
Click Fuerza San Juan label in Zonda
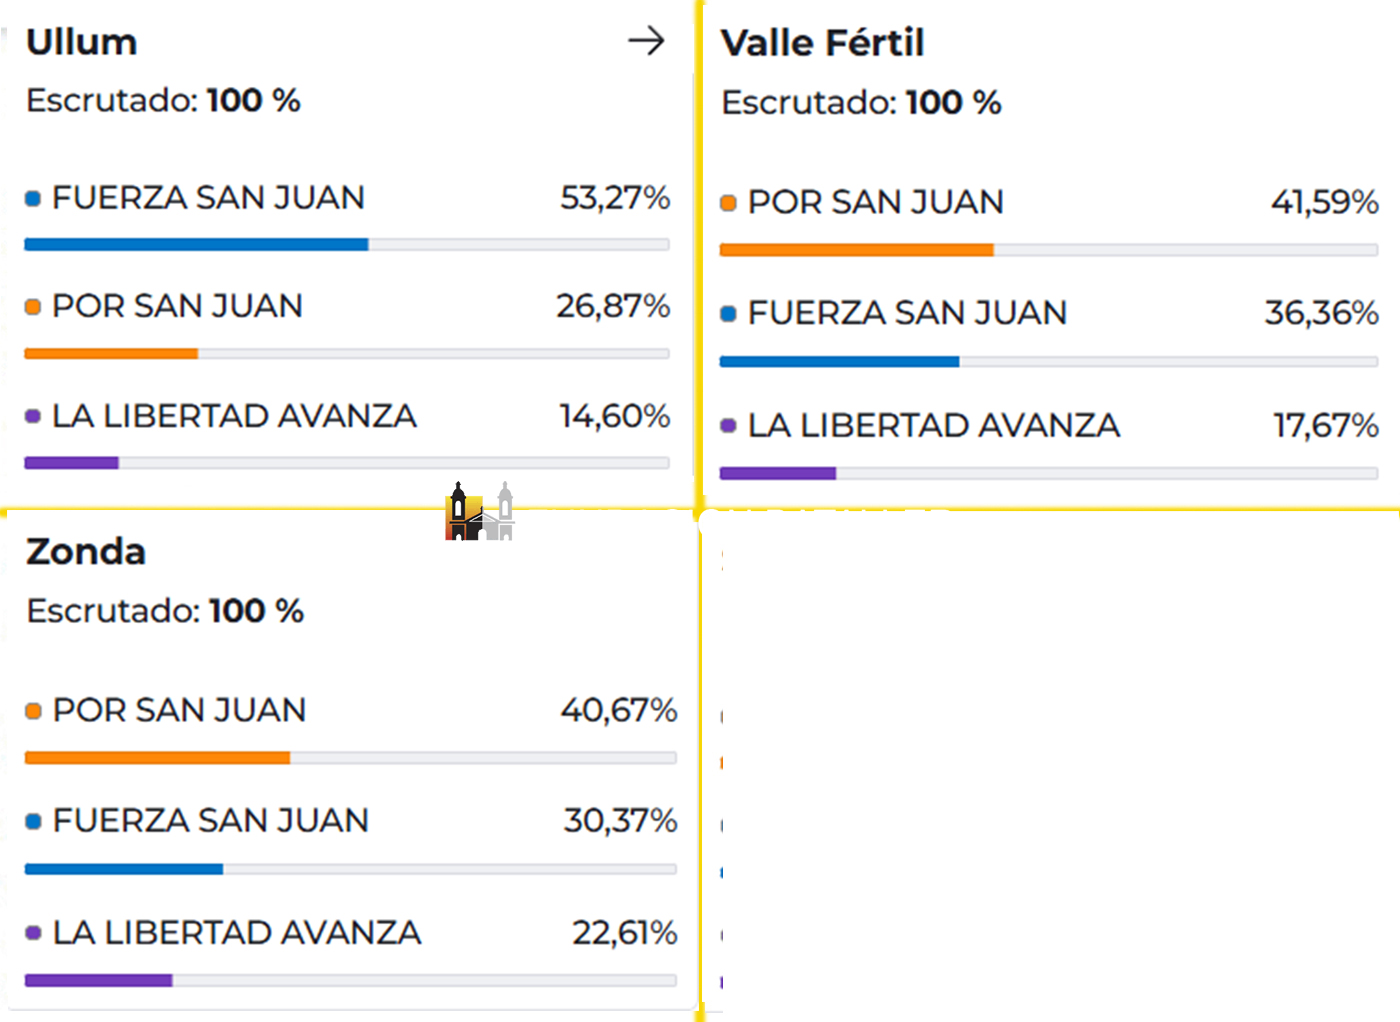(210, 821)
